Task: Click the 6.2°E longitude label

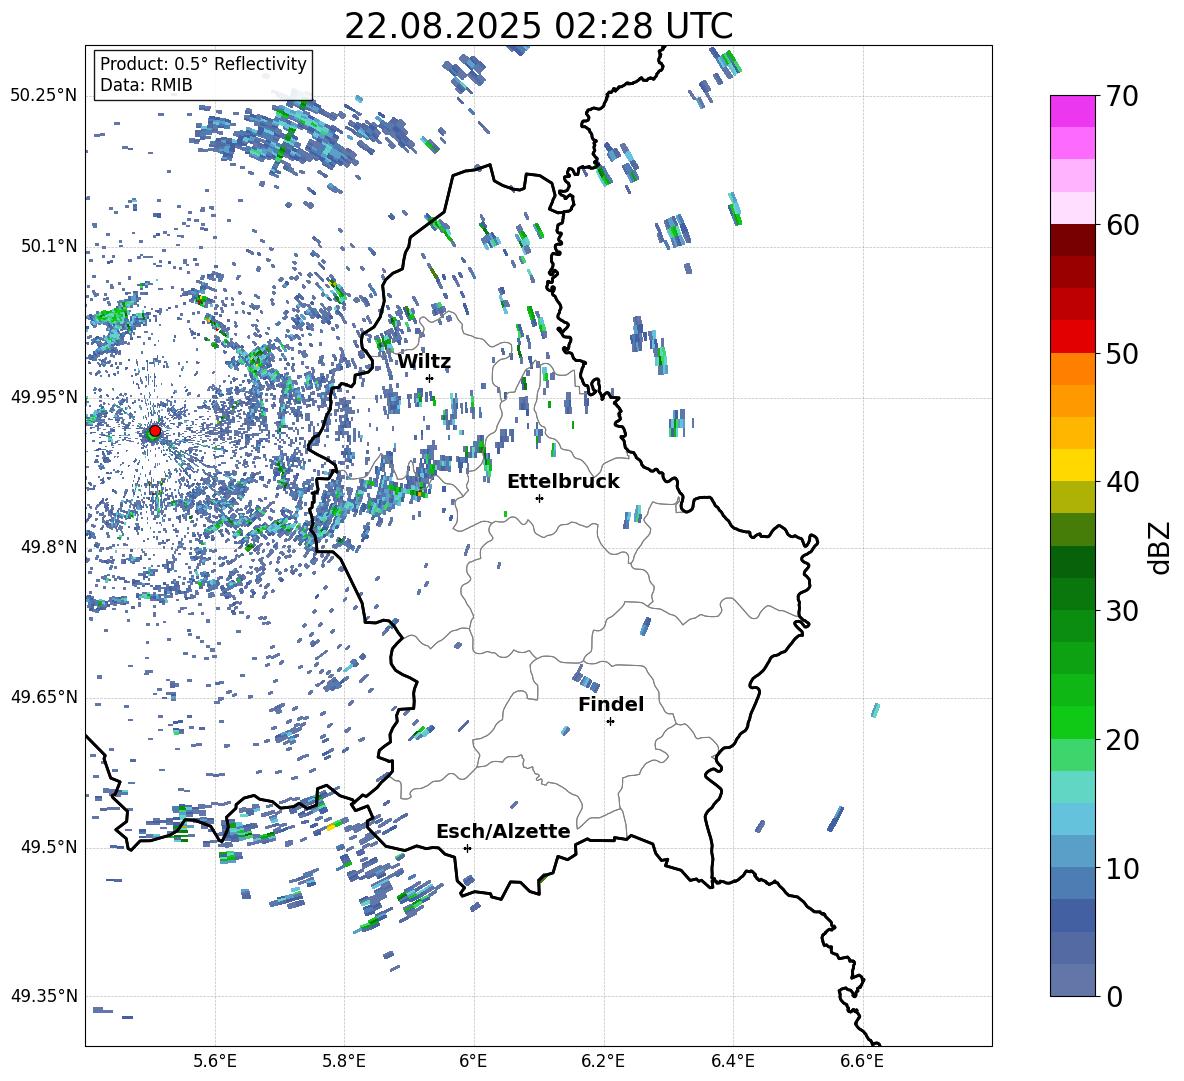Action: pyautogui.click(x=603, y=1061)
